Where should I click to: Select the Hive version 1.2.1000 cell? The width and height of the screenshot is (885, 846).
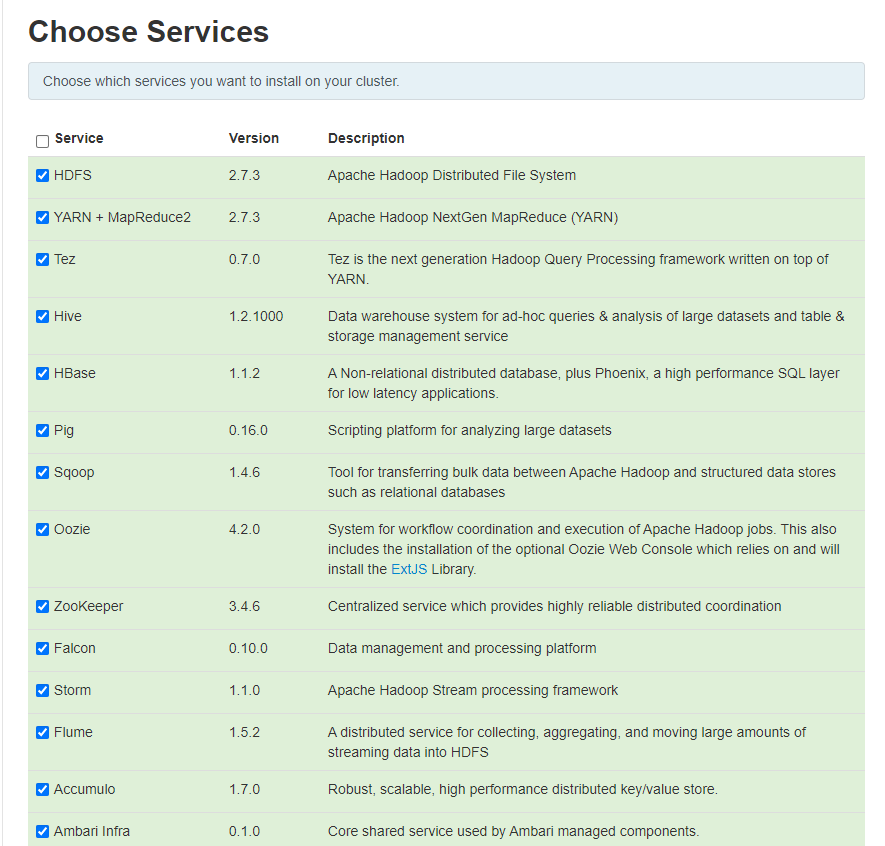pyautogui.click(x=256, y=316)
